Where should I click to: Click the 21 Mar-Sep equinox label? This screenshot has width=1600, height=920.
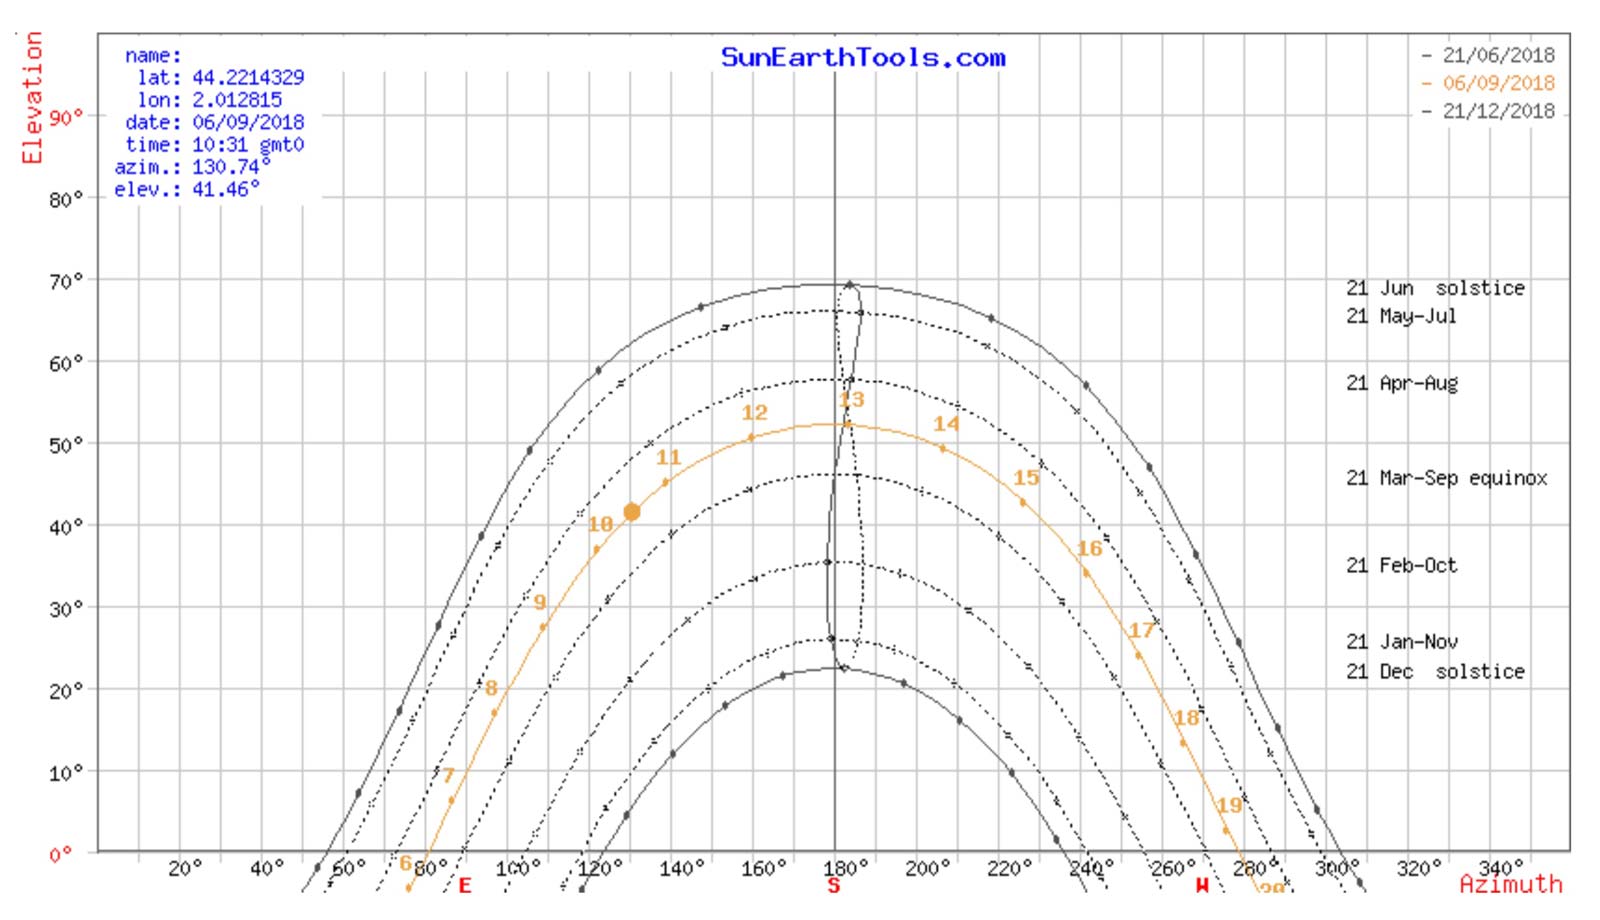(1446, 478)
